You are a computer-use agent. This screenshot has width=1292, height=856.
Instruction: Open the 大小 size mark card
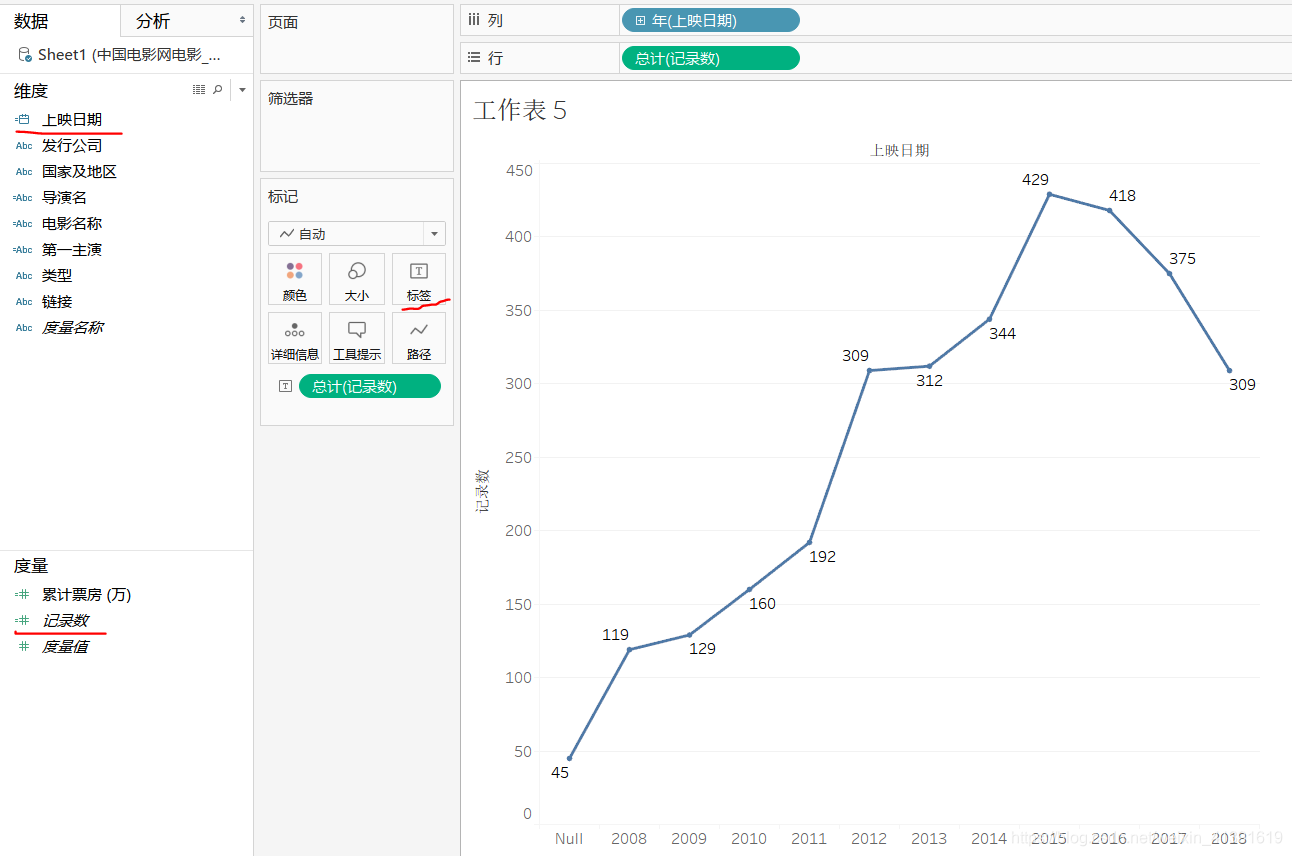[x=357, y=279]
